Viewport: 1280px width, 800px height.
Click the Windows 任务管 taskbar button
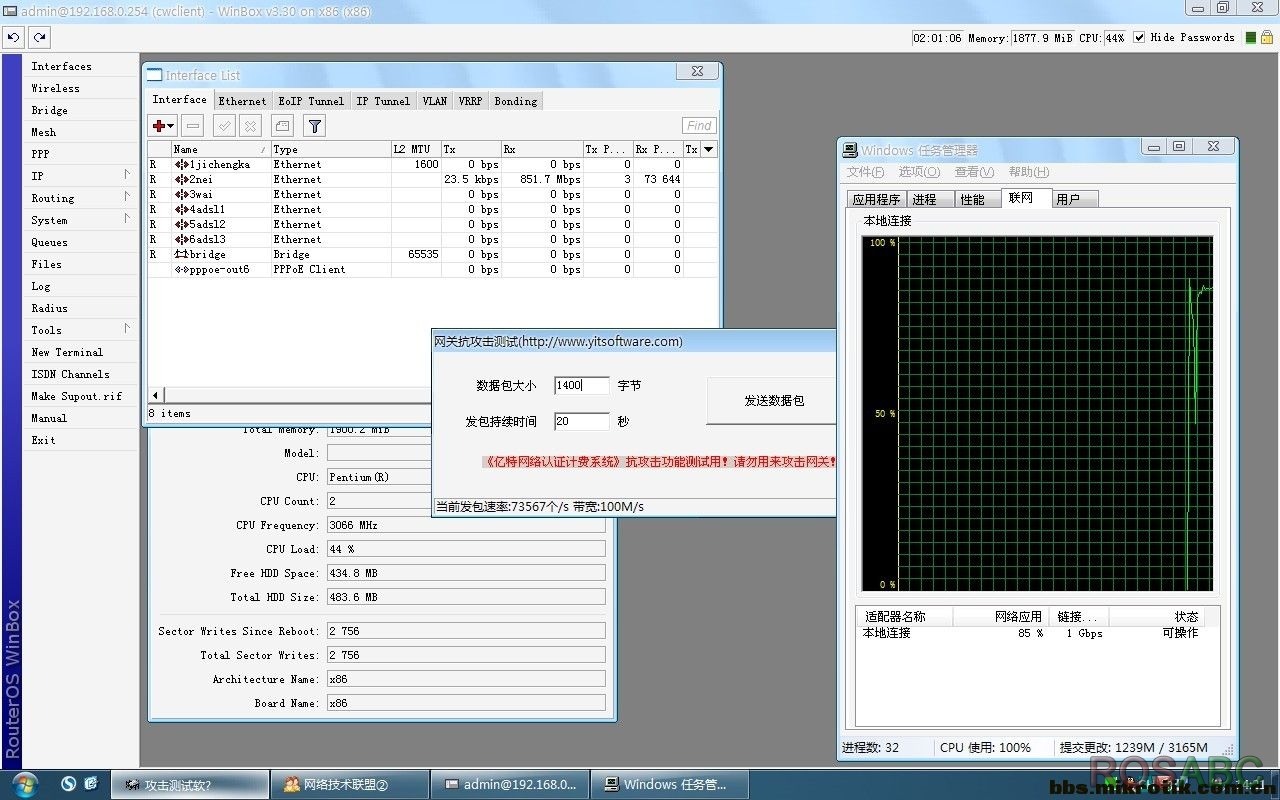(x=669, y=785)
